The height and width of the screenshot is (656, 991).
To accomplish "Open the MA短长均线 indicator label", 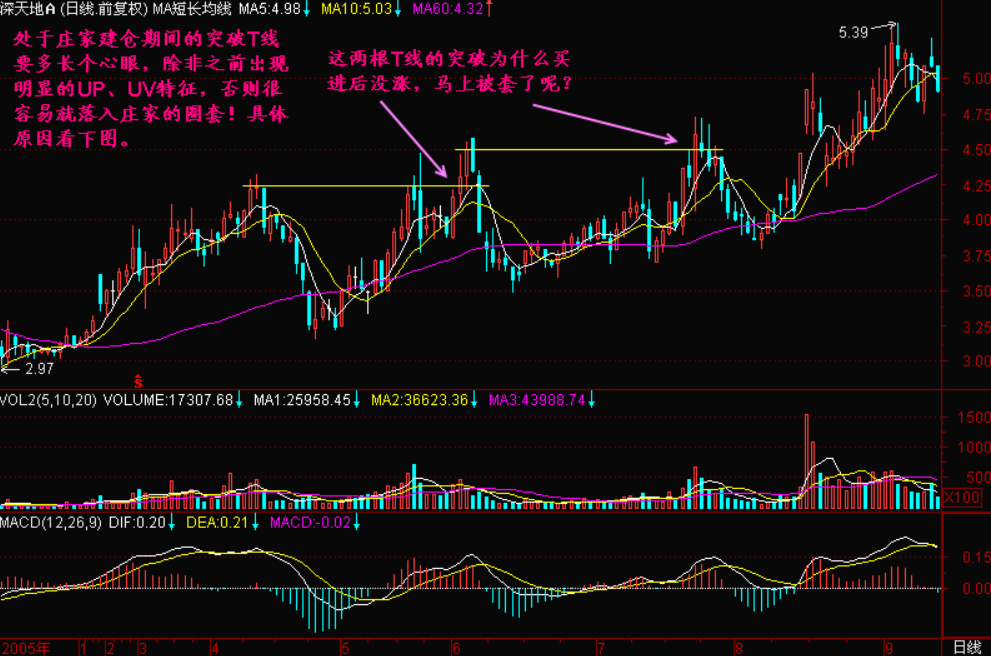I will tap(188, 9).
